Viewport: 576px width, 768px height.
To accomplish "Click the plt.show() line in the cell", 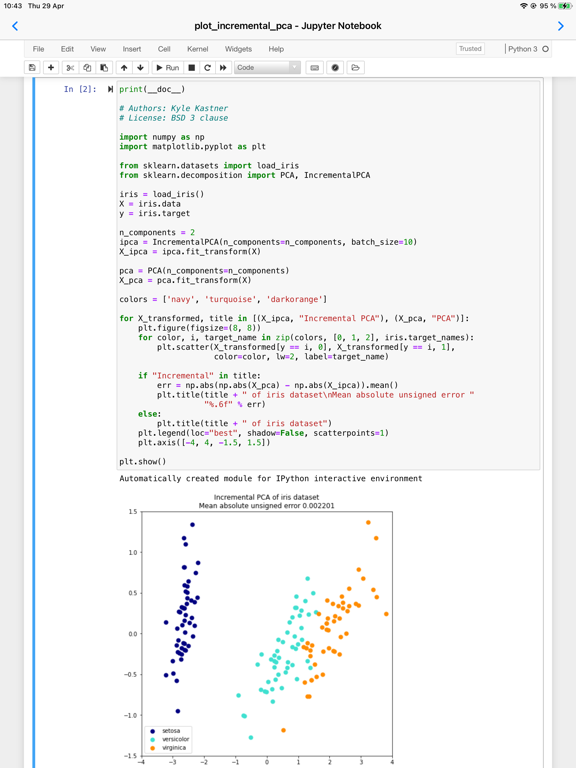I will click(x=143, y=462).
